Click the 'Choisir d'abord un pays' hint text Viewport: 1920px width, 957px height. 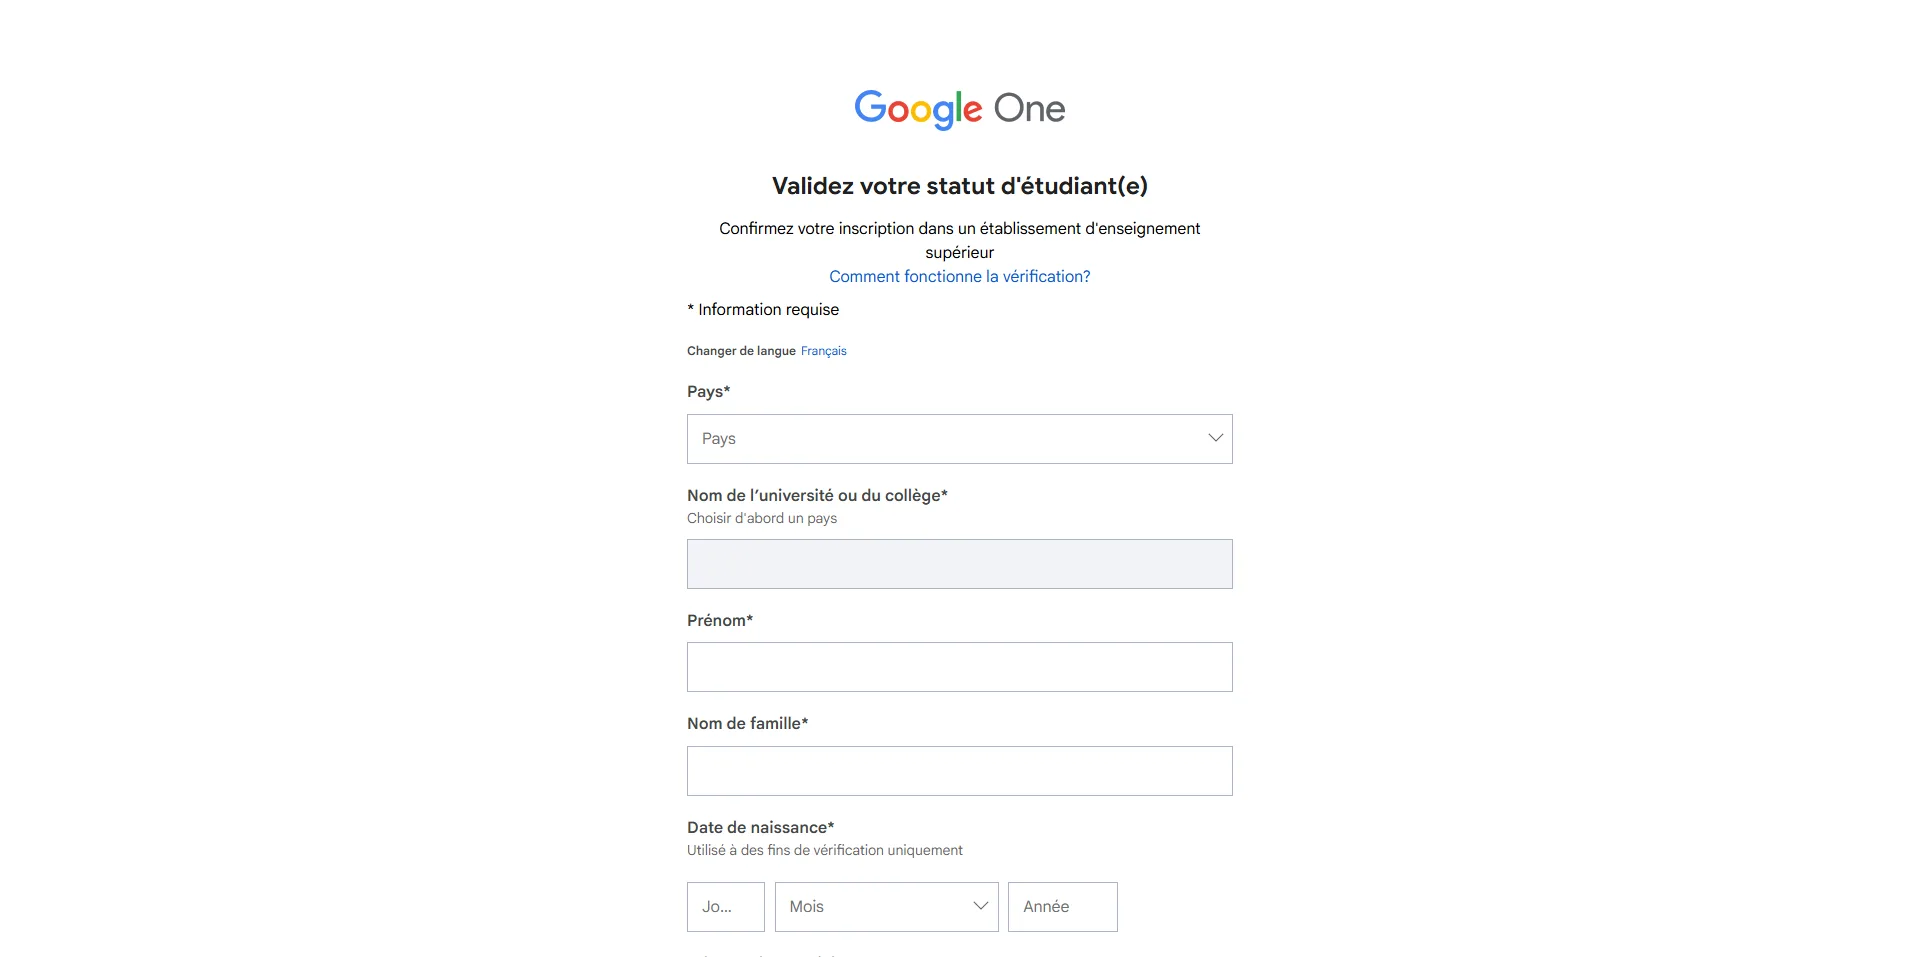pyautogui.click(x=762, y=519)
